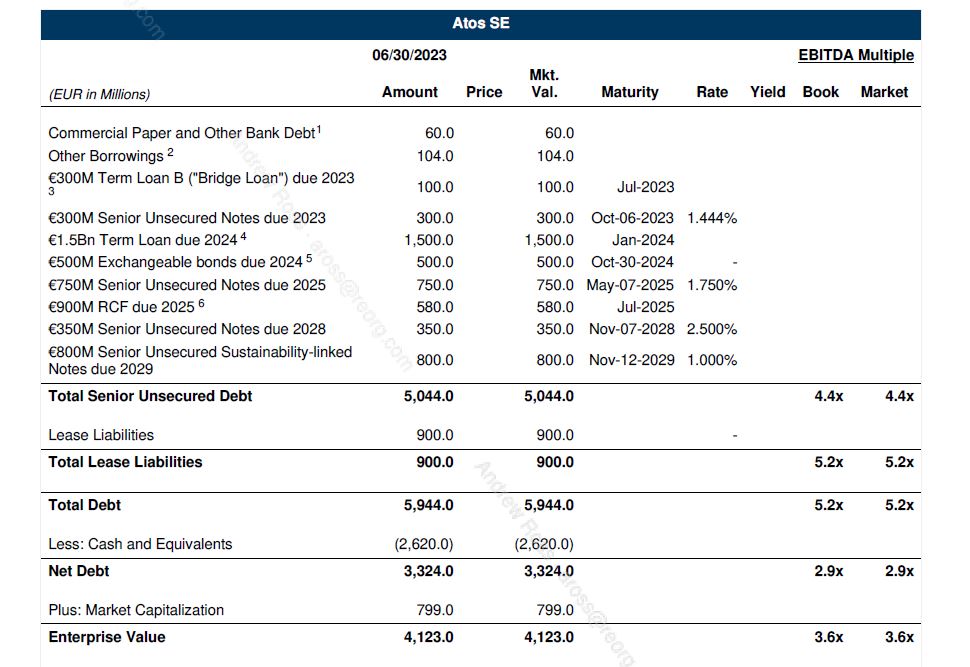This screenshot has width=970, height=667.
Task: Click Enterprise Value Market multiple 3.6x
Action: [899, 637]
